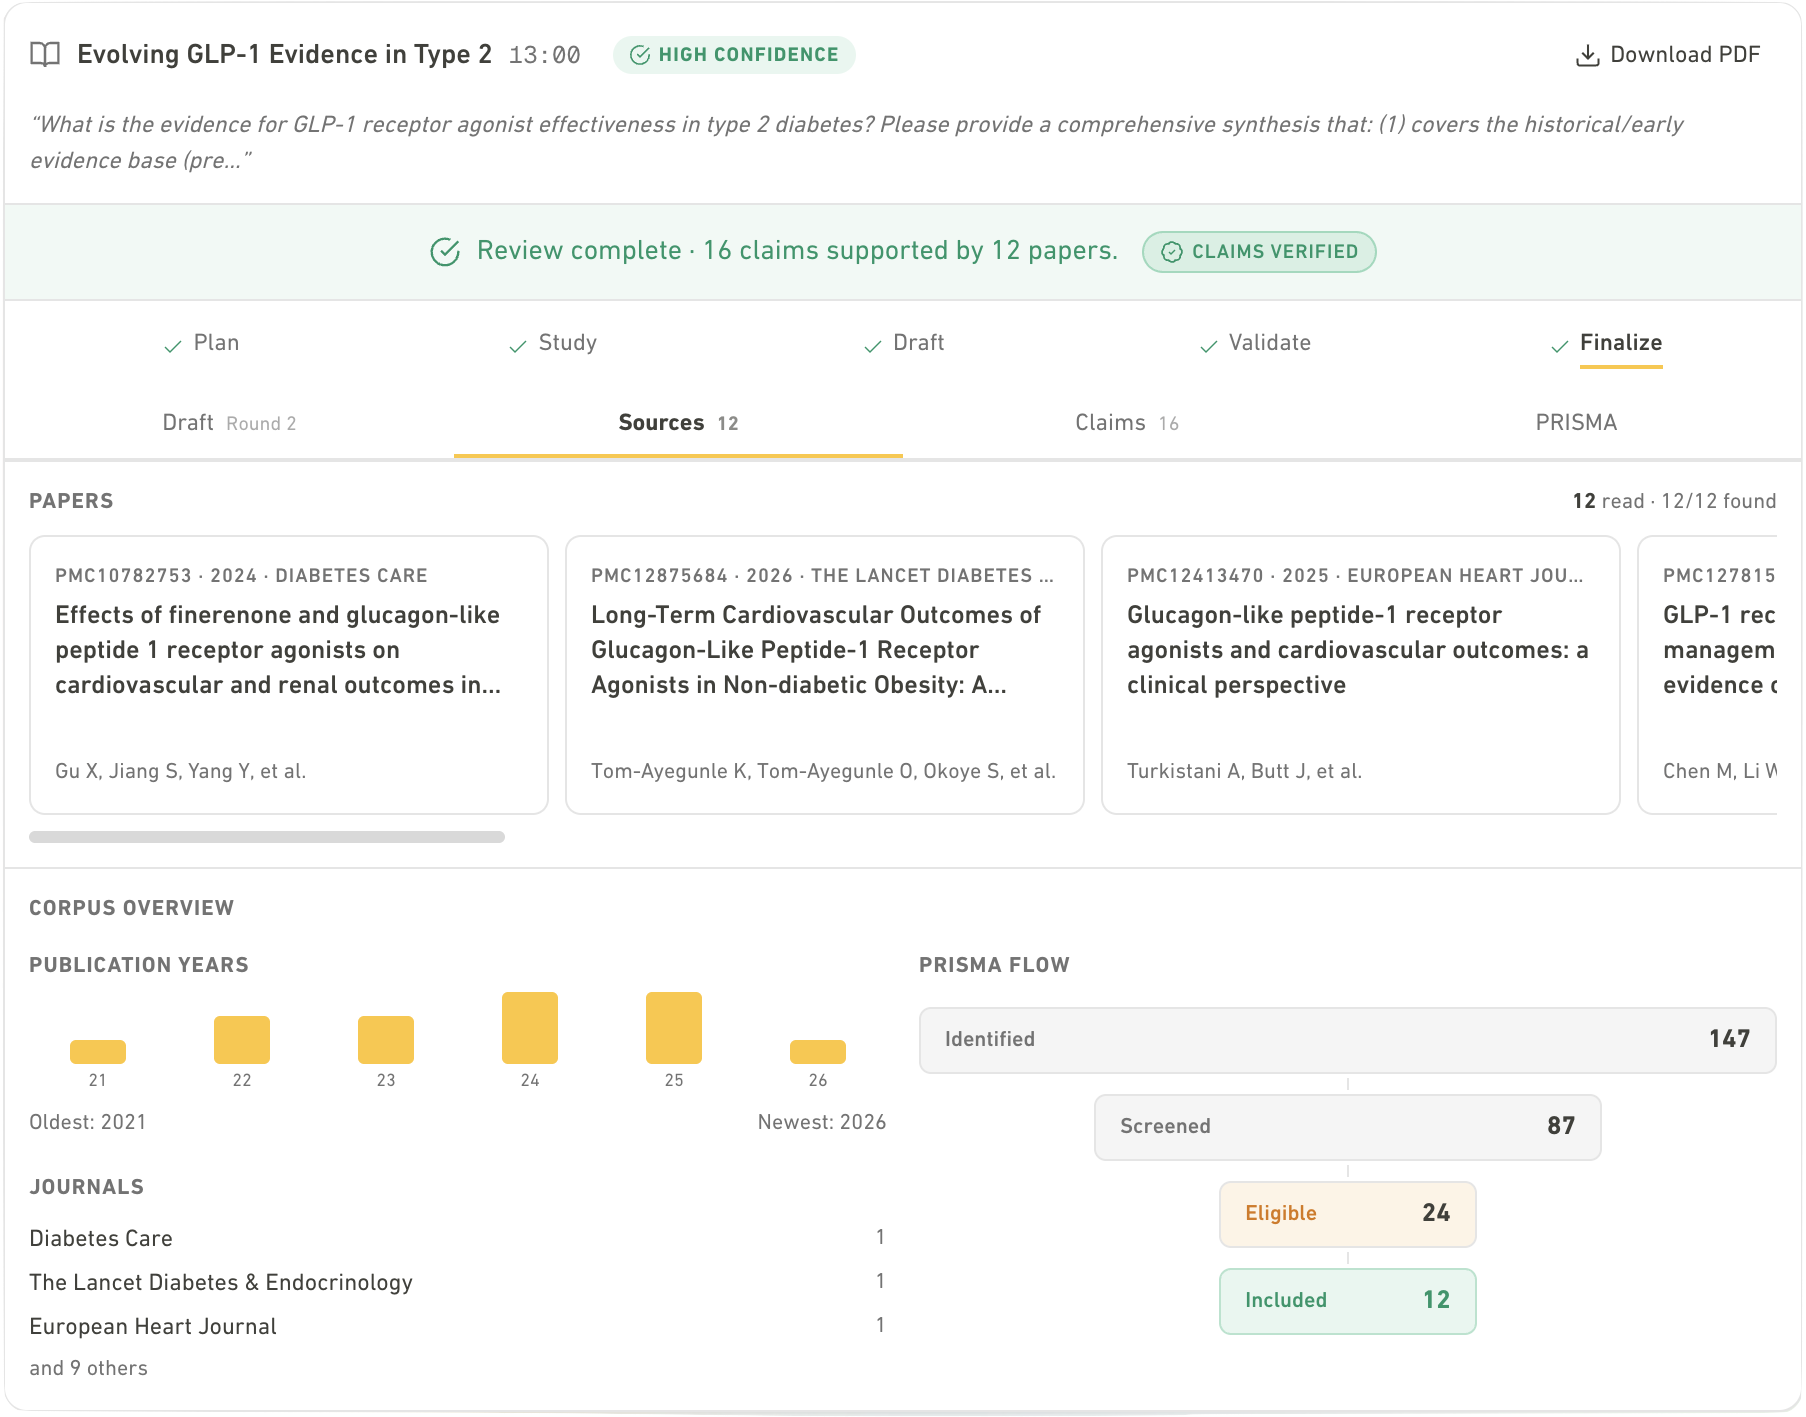The height and width of the screenshot is (1417, 1806).
Task: Click the '12 read · 12/12 found' text
Action: click(x=1674, y=501)
